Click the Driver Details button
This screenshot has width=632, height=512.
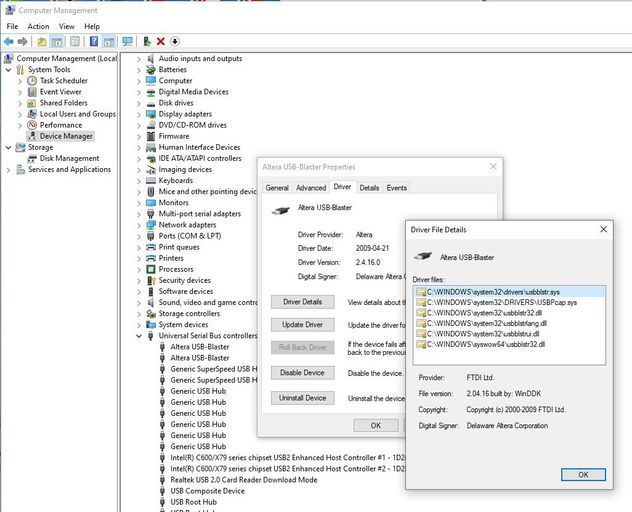pos(302,302)
